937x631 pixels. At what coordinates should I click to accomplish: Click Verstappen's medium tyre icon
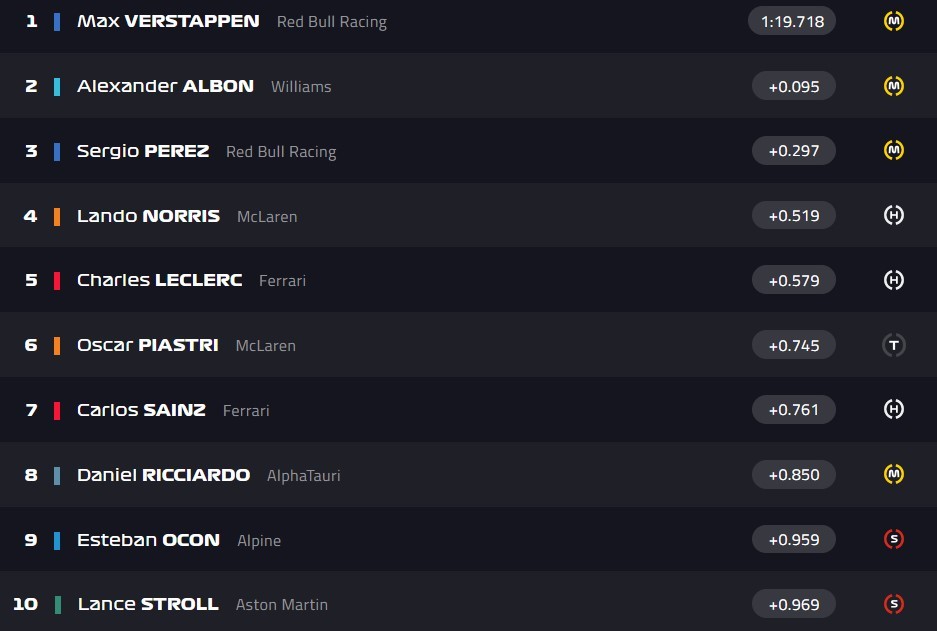[x=894, y=21]
